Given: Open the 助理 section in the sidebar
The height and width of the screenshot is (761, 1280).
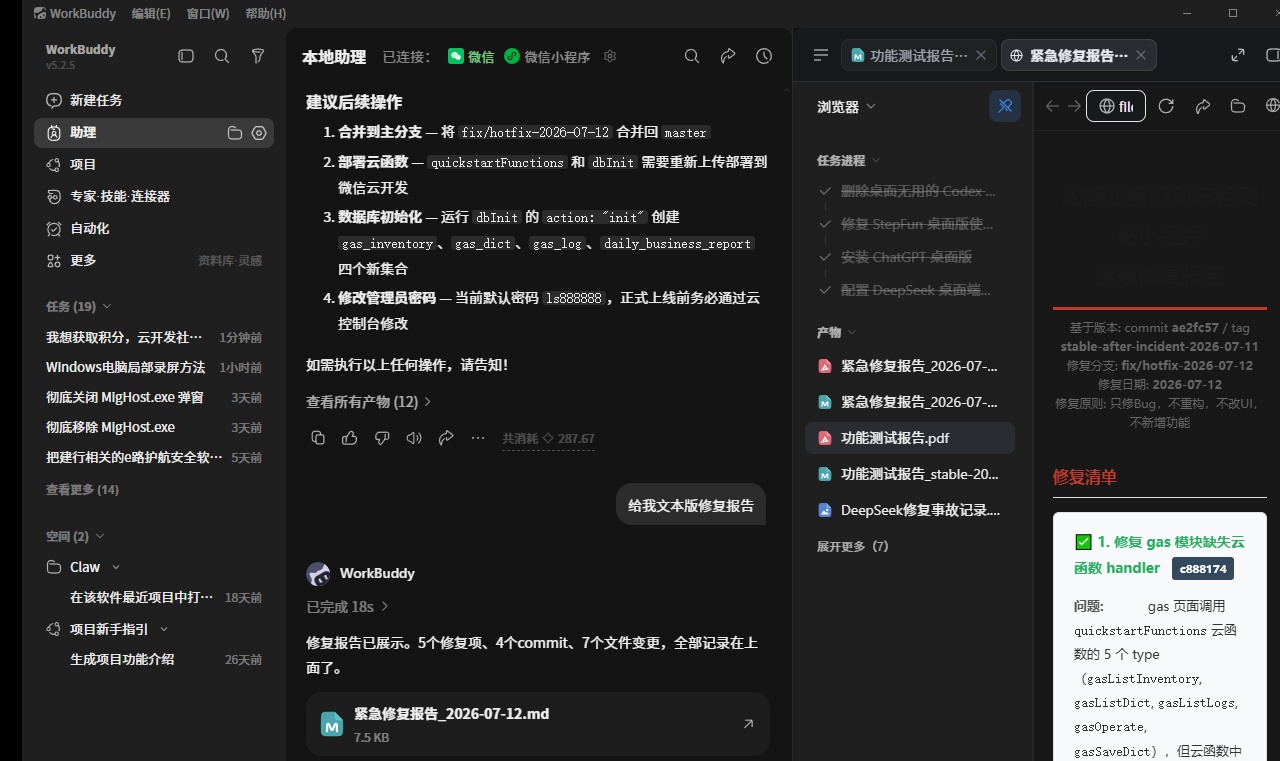Looking at the screenshot, I should pyautogui.click(x=154, y=132).
